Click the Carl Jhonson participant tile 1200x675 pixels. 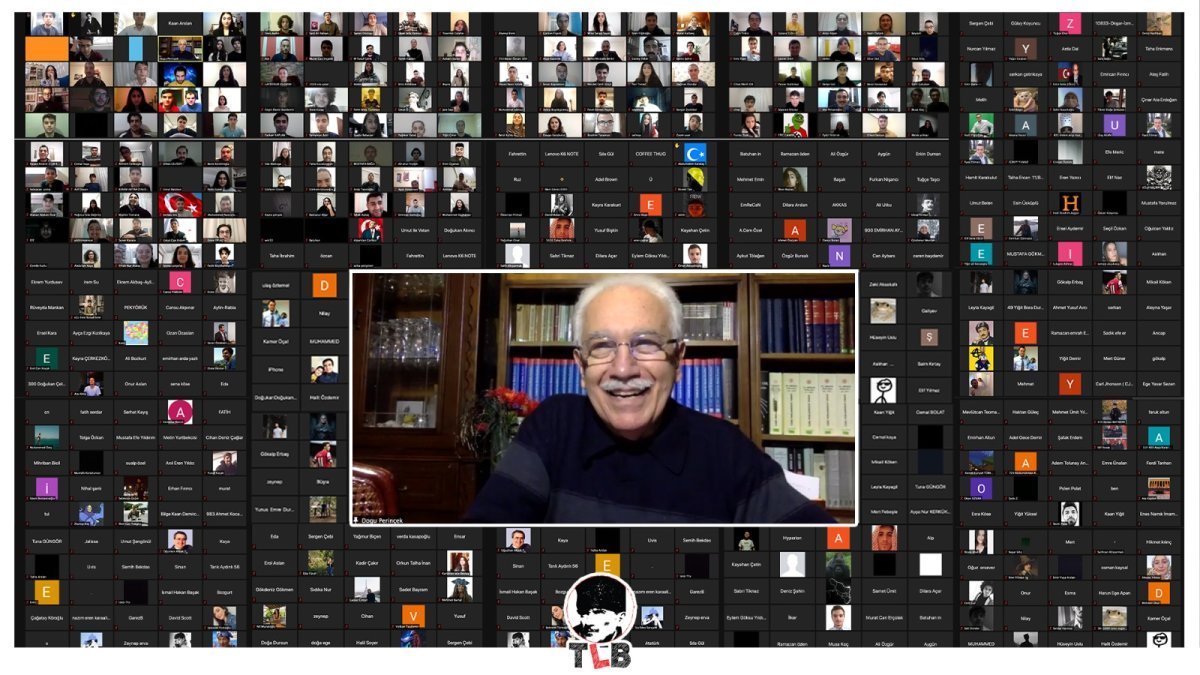click(1114, 383)
